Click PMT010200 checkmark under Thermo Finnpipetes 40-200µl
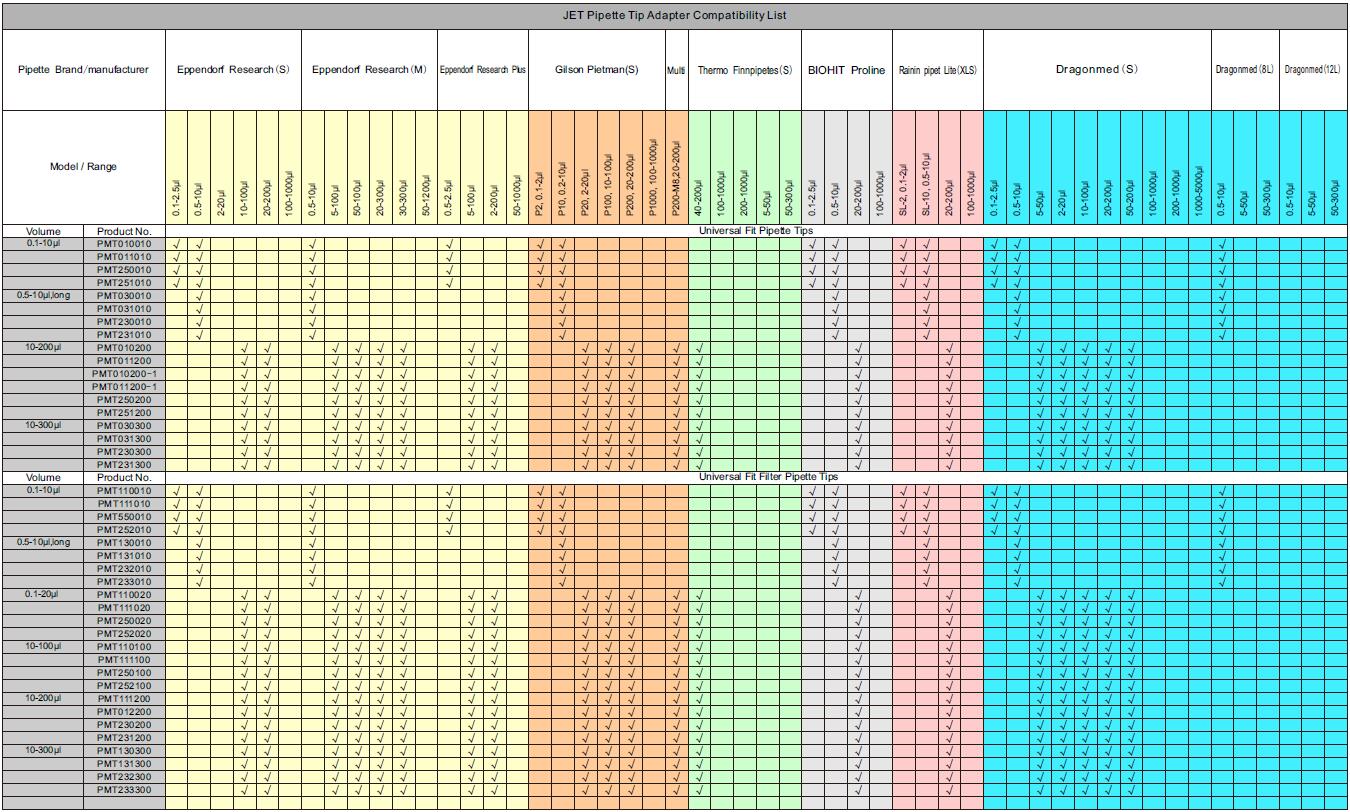1350x812 pixels. click(x=699, y=348)
